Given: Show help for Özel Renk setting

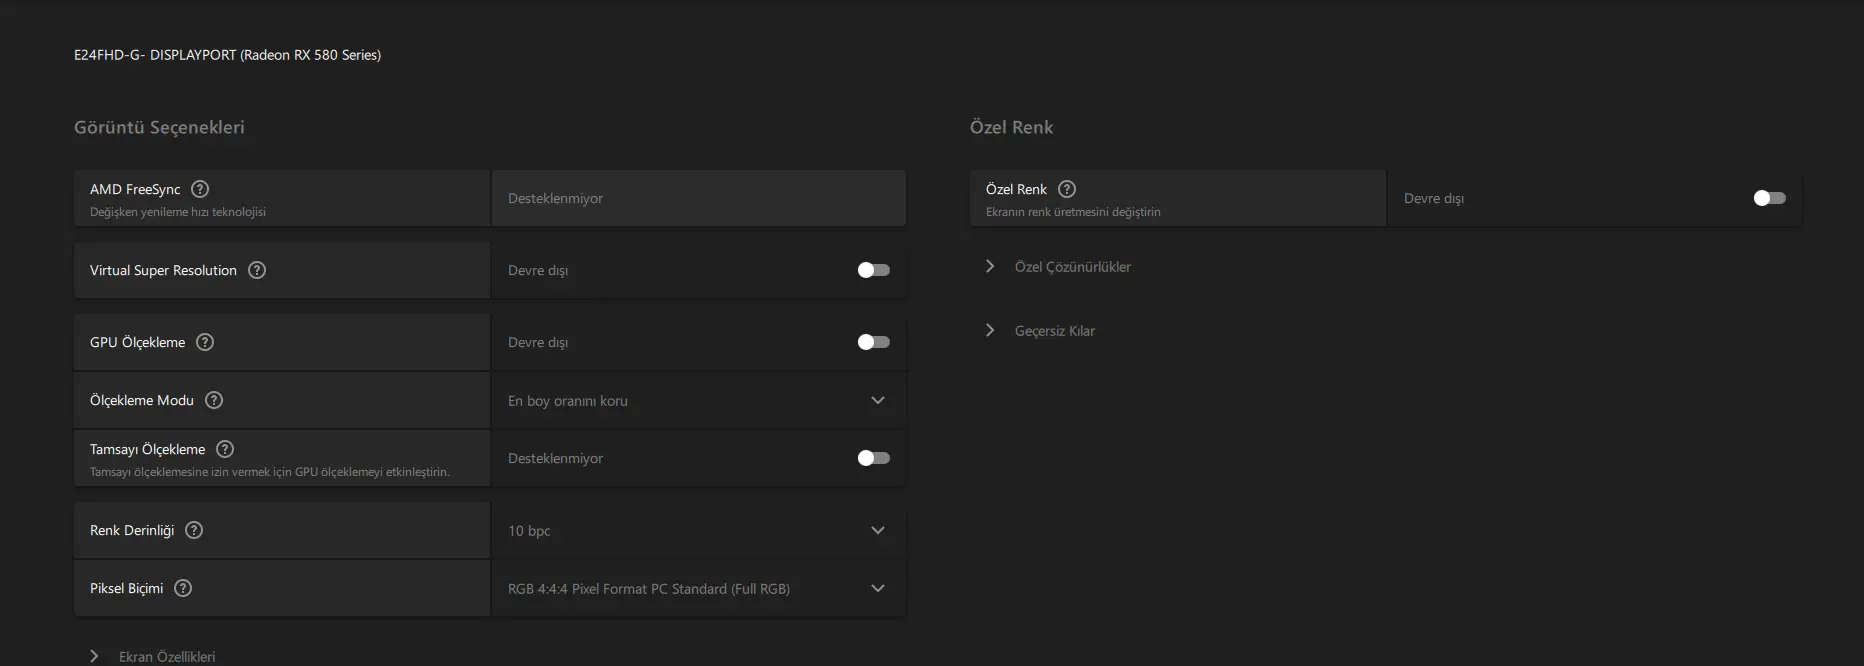Looking at the screenshot, I should pyautogui.click(x=1067, y=189).
